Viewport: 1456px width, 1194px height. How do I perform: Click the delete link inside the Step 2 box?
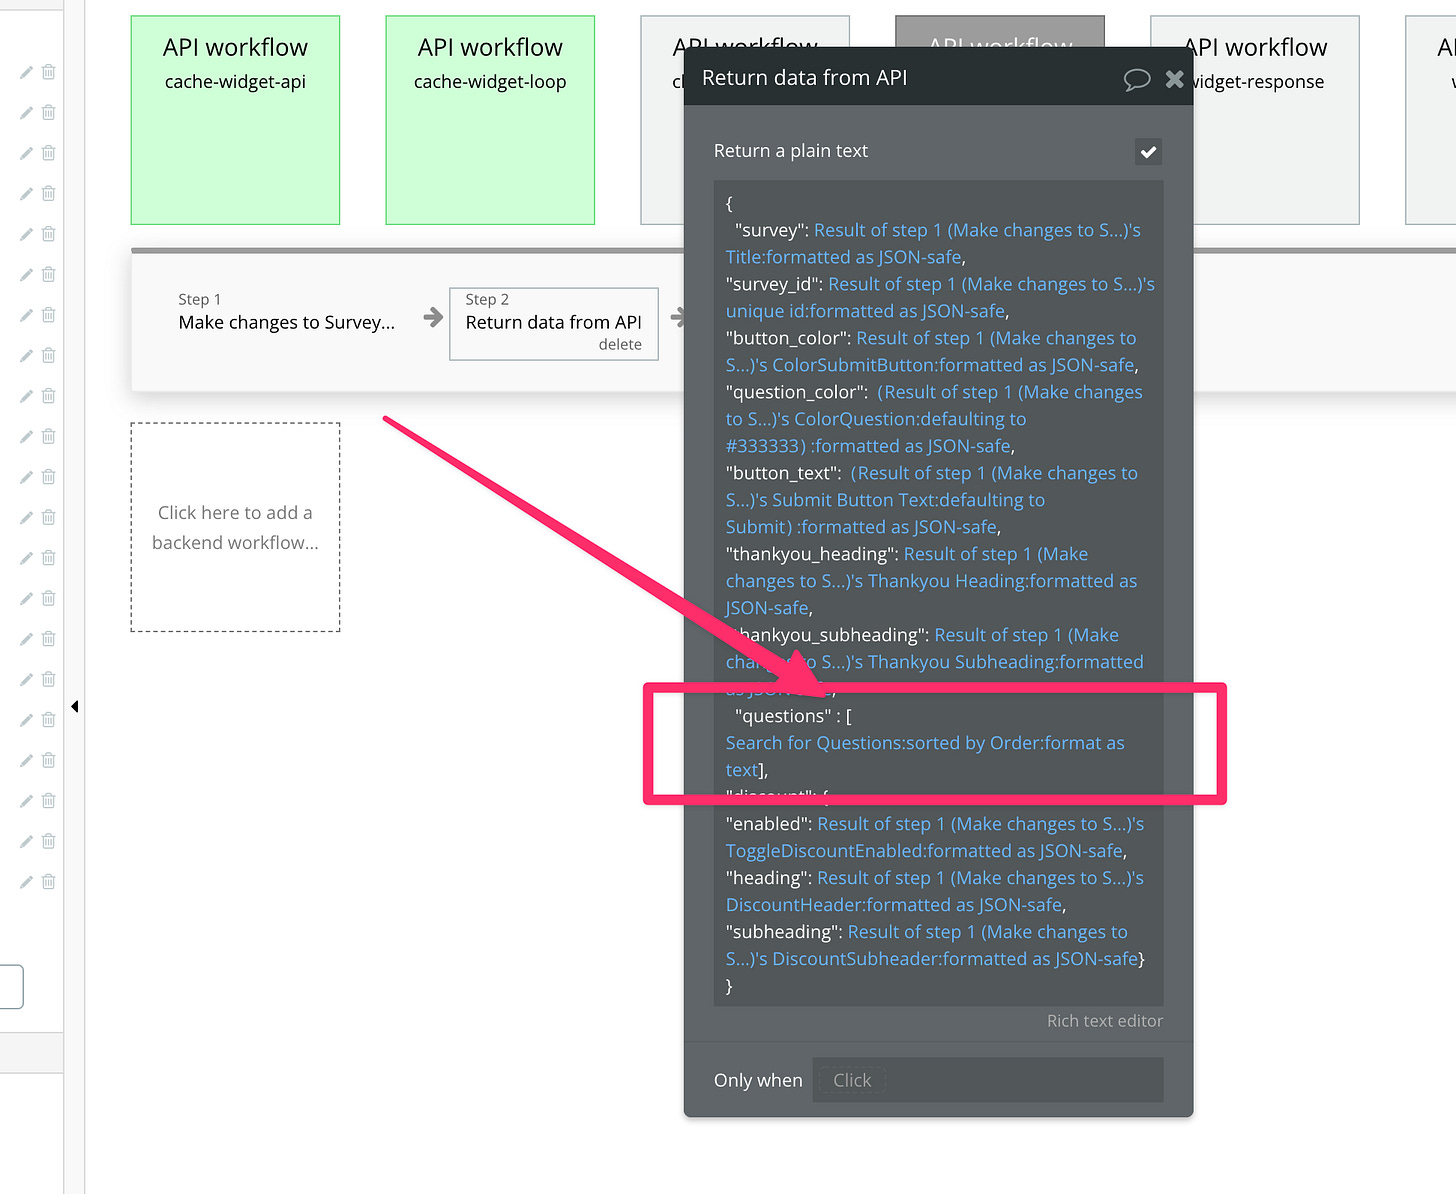pos(621,343)
